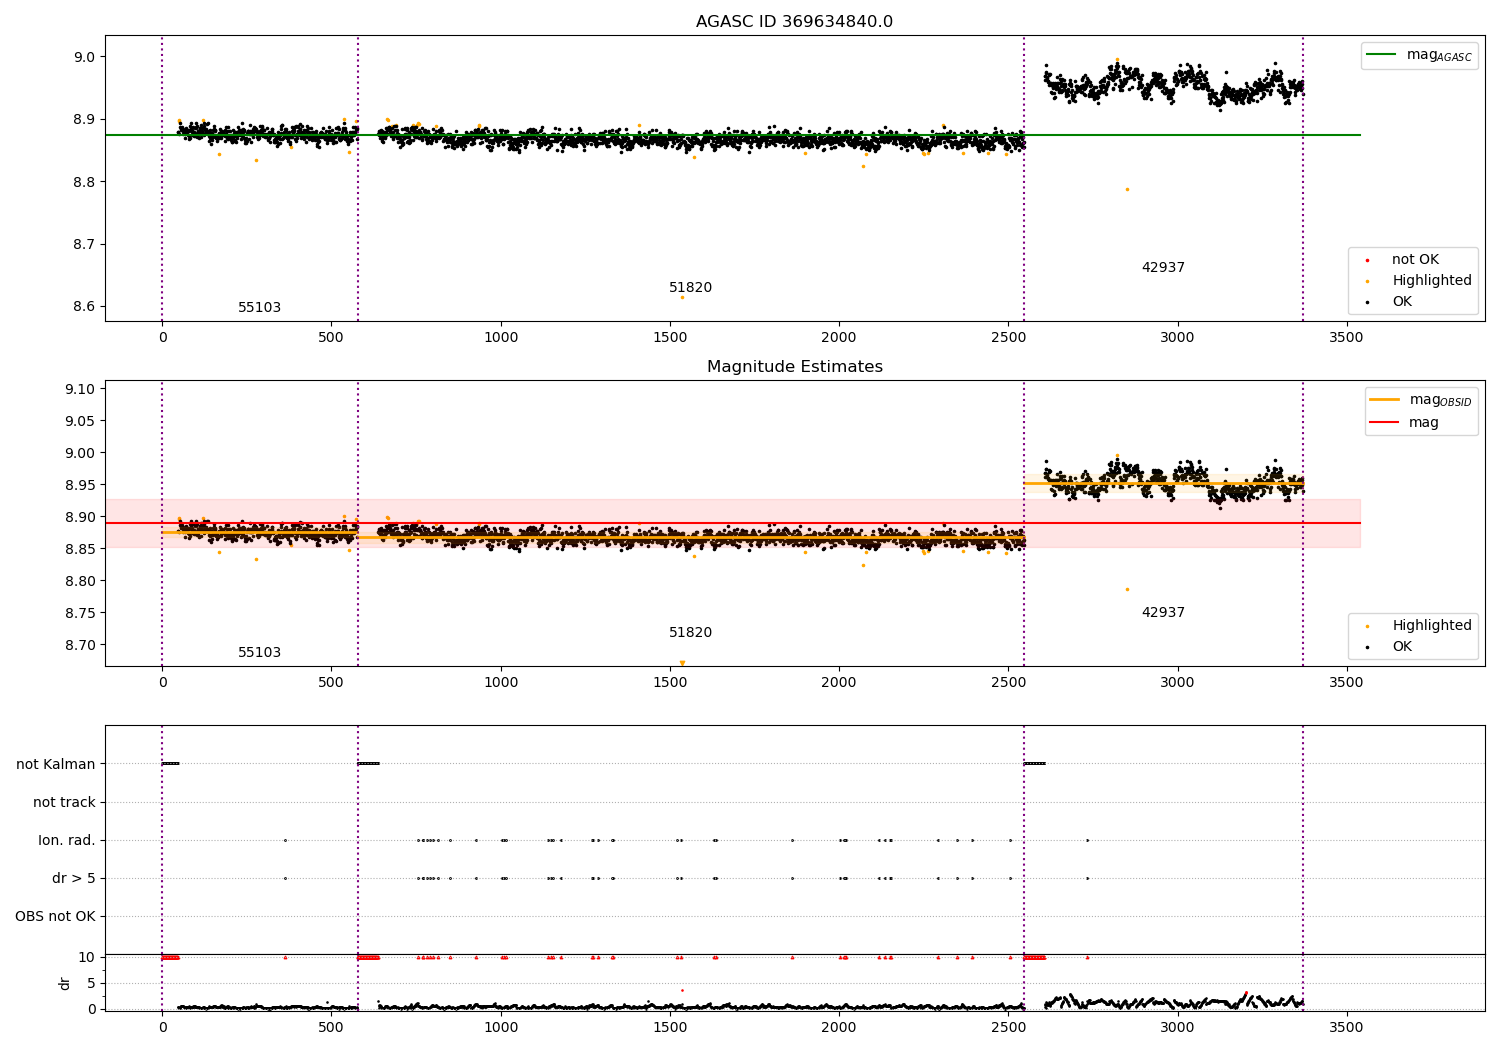Click the 9.0 tick on the top plot
Image resolution: width=1500 pixels, height=1050 pixels.
point(84,57)
